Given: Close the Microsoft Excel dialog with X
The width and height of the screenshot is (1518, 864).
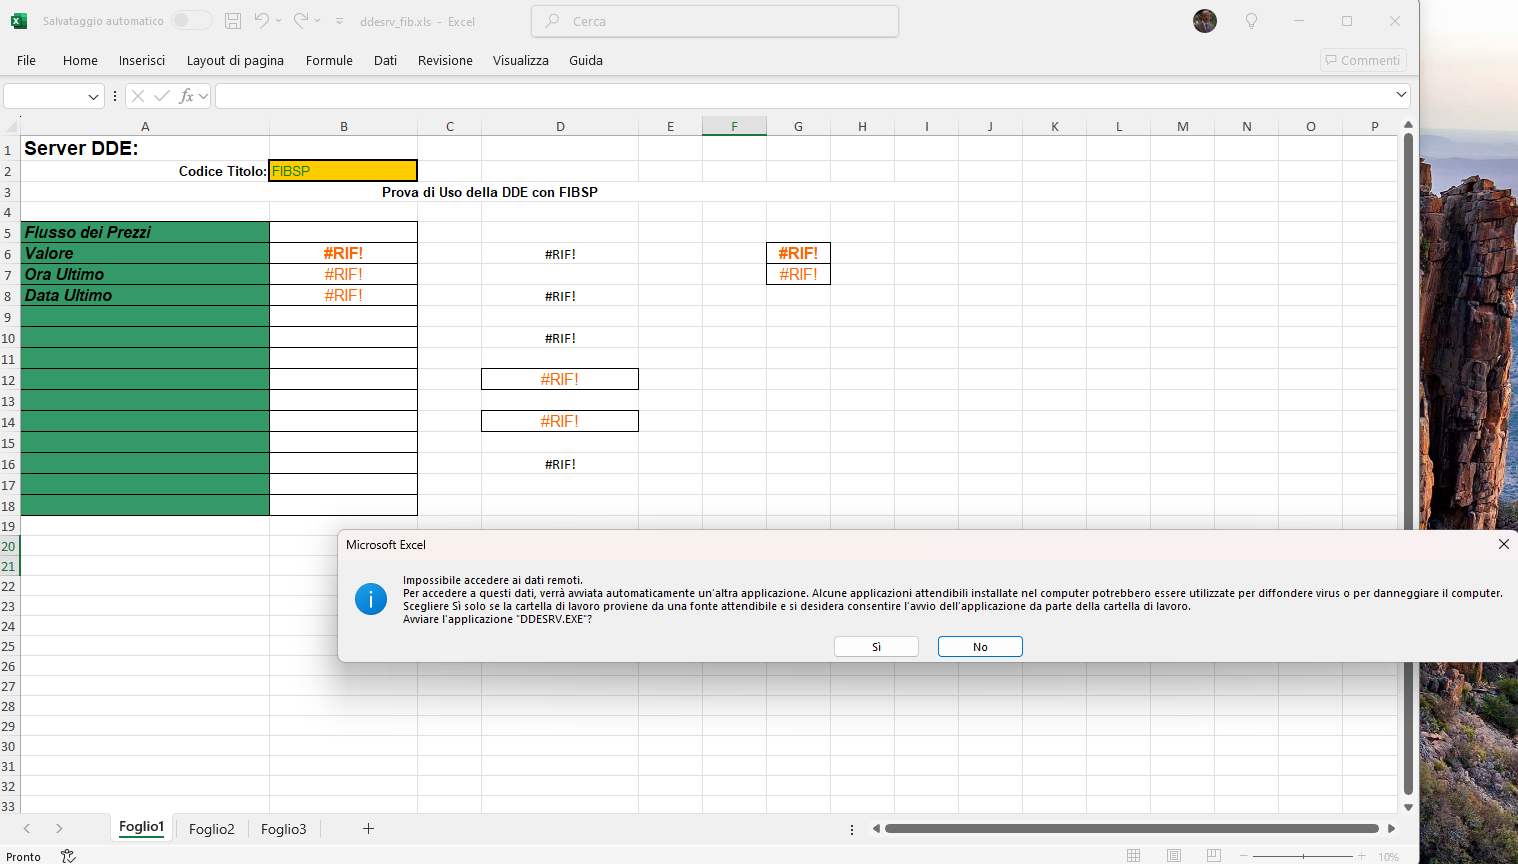Looking at the screenshot, I should tap(1503, 544).
